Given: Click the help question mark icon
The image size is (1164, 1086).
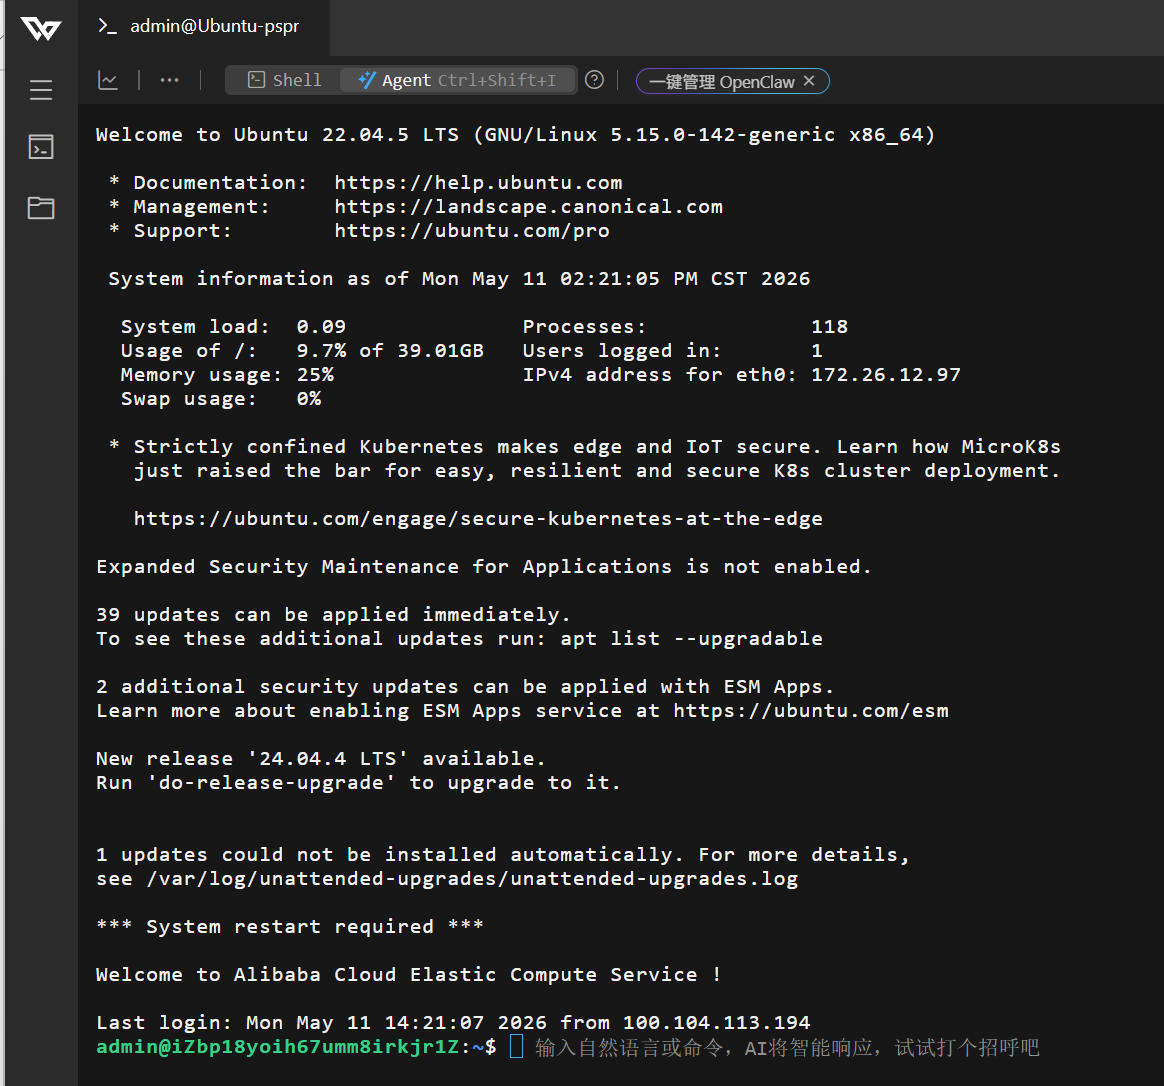Looking at the screenshot, I should click(x=594, y=79).
